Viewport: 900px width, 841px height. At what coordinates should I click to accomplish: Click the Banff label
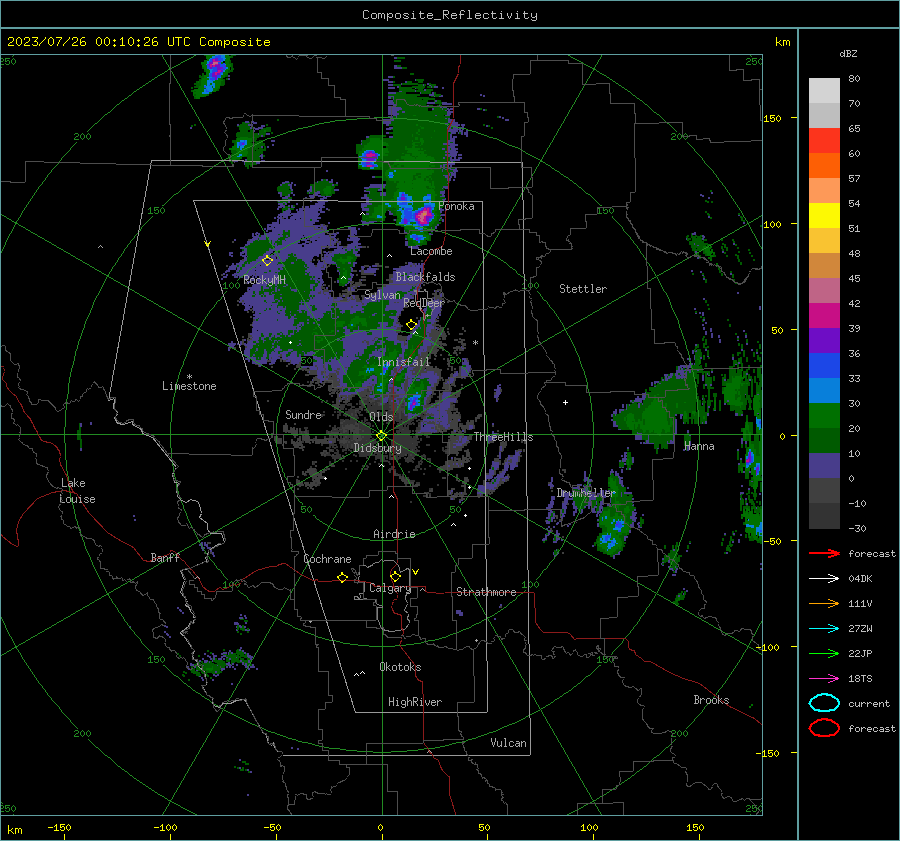[165, 557]
